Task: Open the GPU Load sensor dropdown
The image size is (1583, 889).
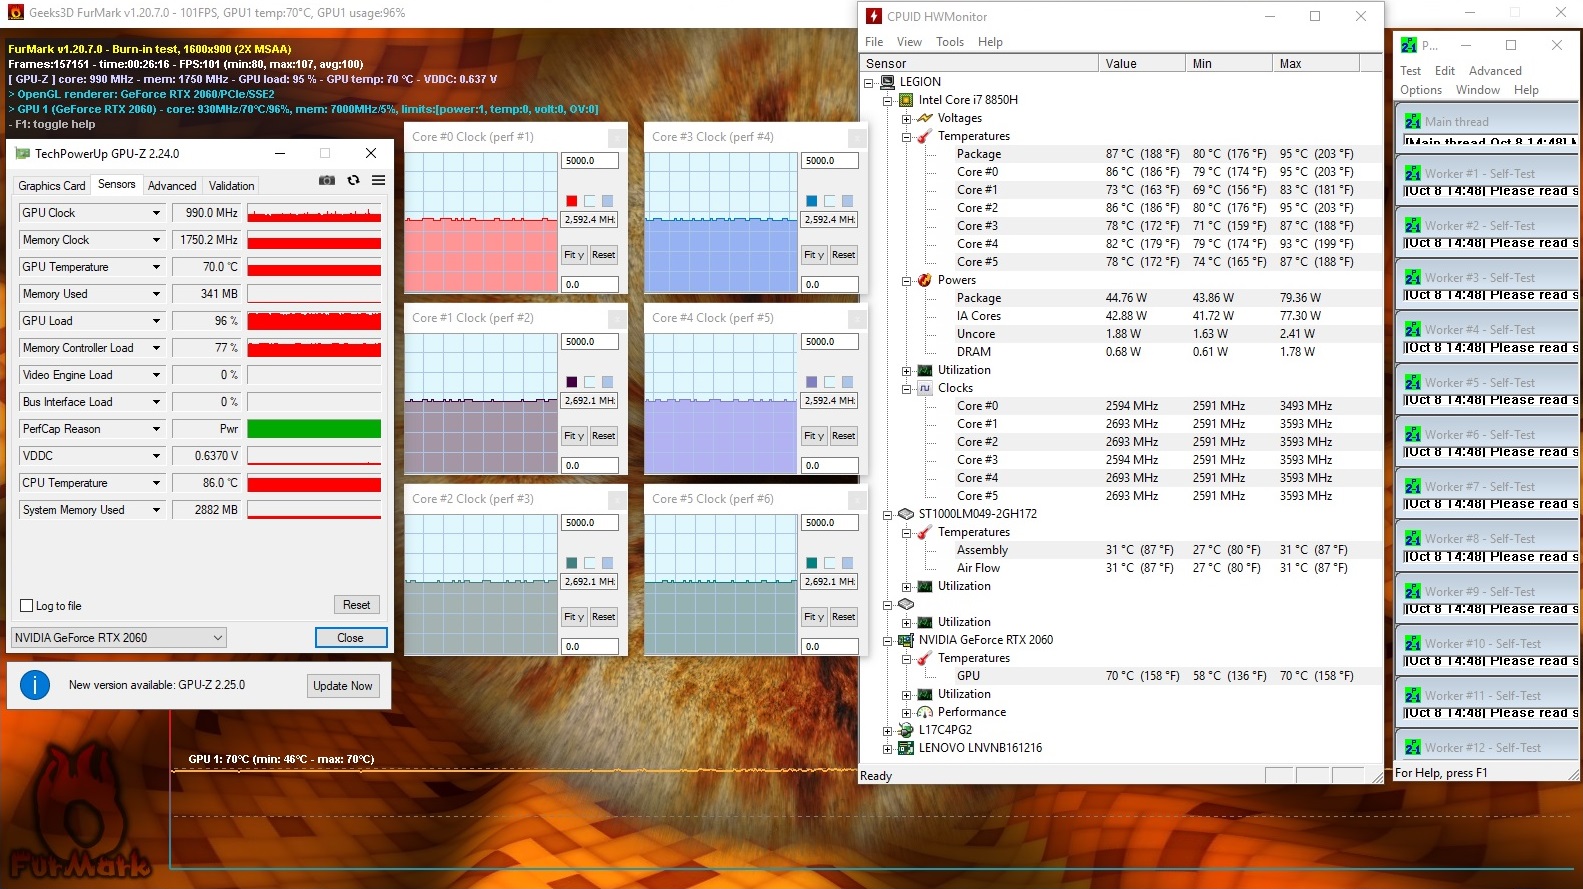Action: tap(156, 321)
